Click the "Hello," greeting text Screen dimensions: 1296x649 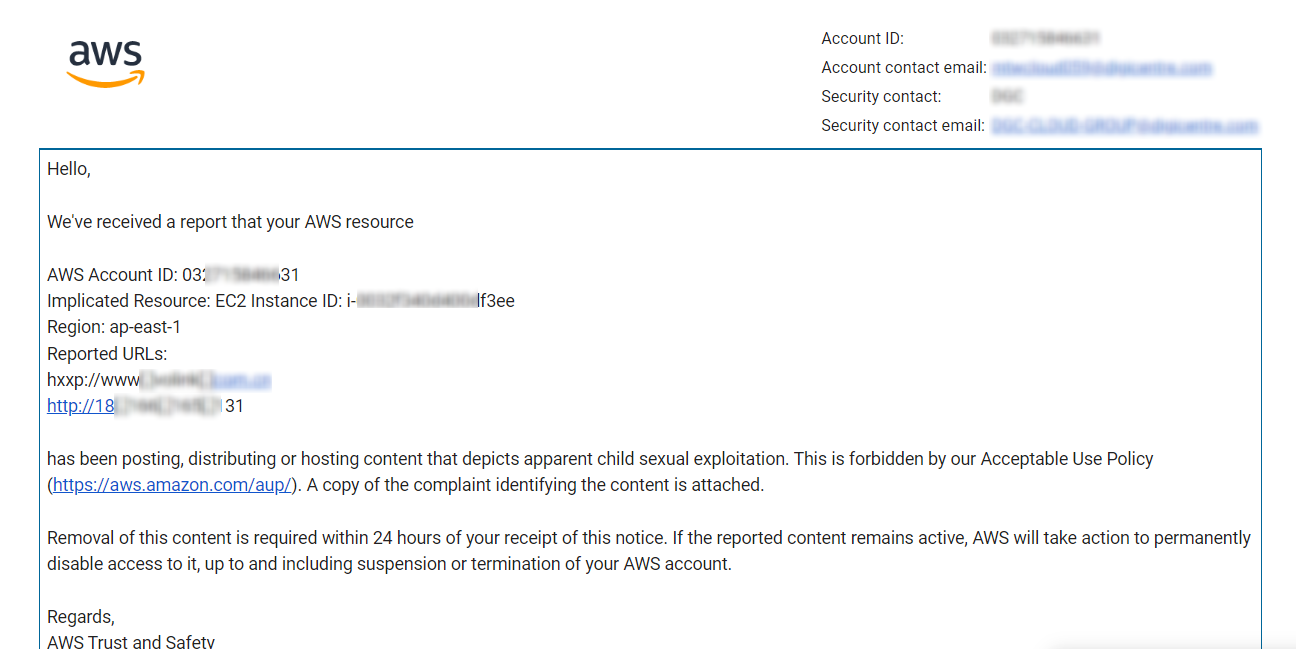[69, 169]
